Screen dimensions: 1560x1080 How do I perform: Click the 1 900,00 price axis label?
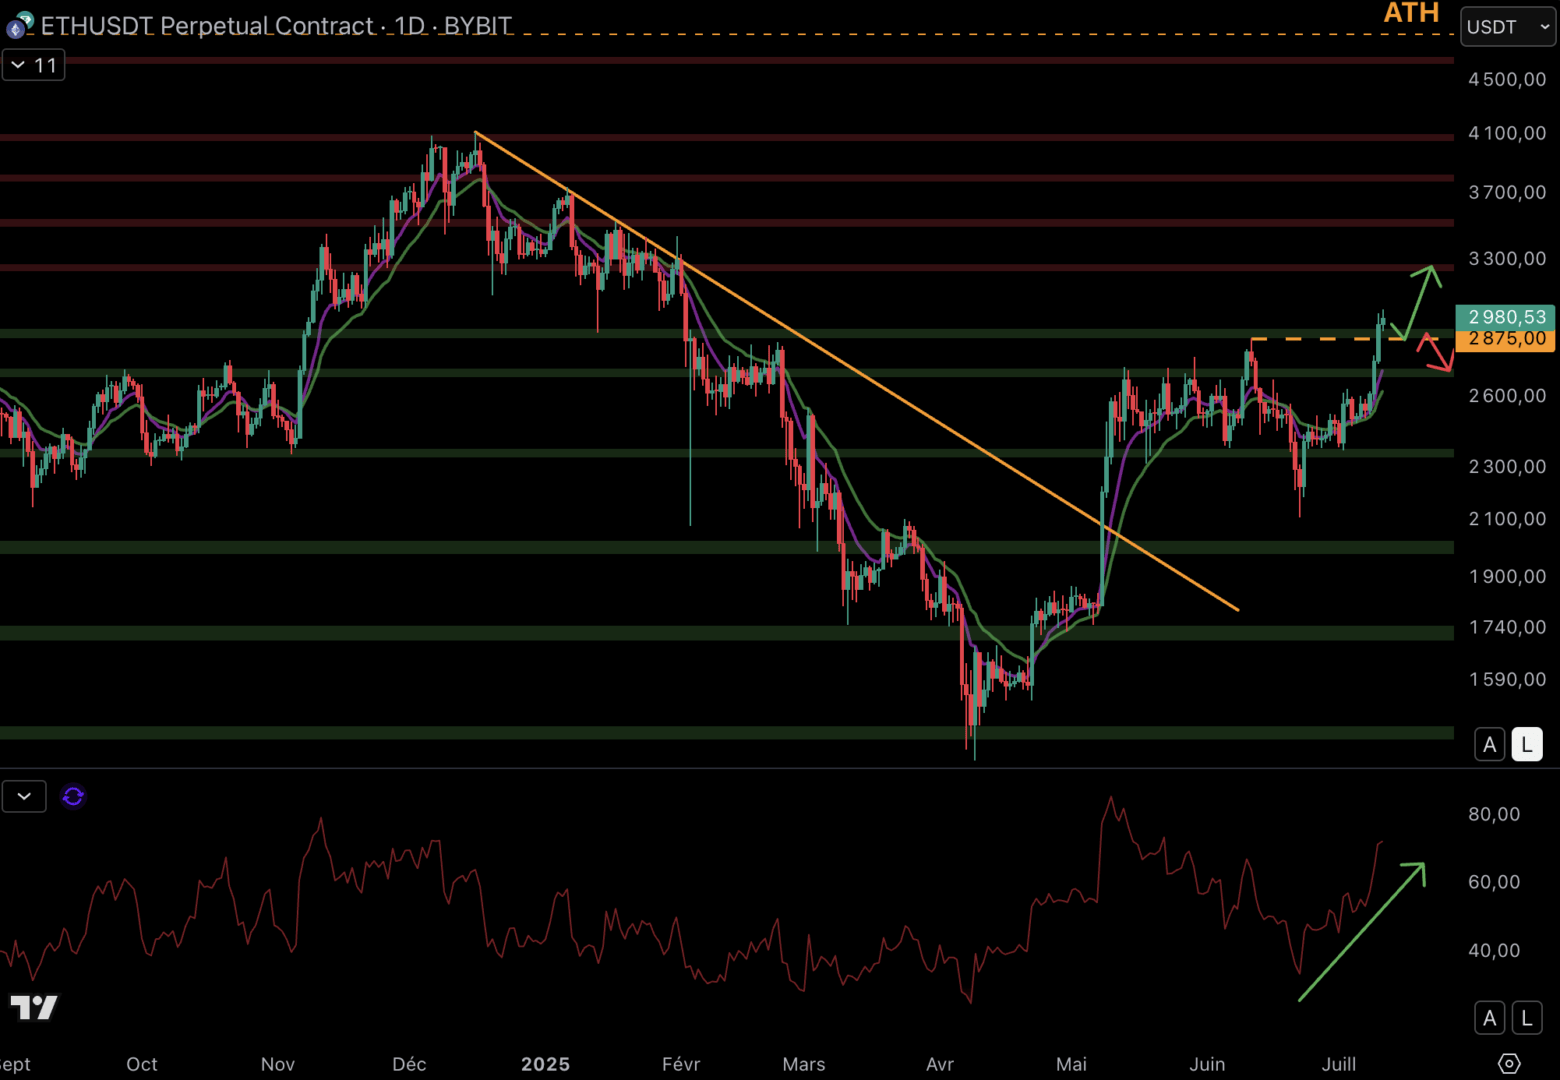[1507, 577]
